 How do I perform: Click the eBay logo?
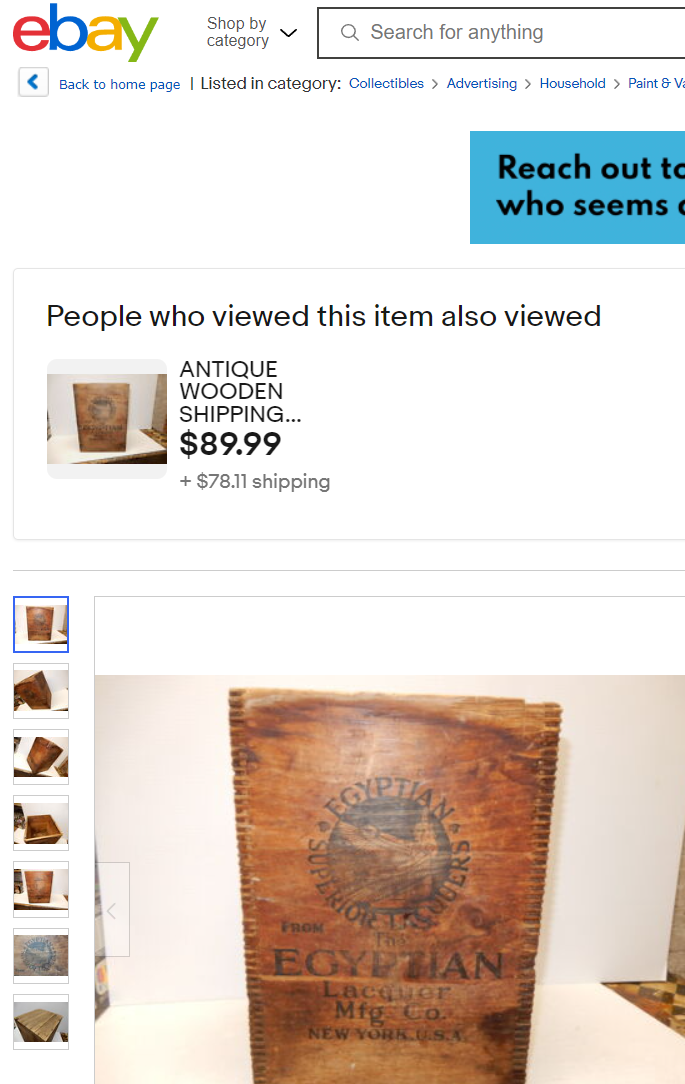click(x=85, y=32)
